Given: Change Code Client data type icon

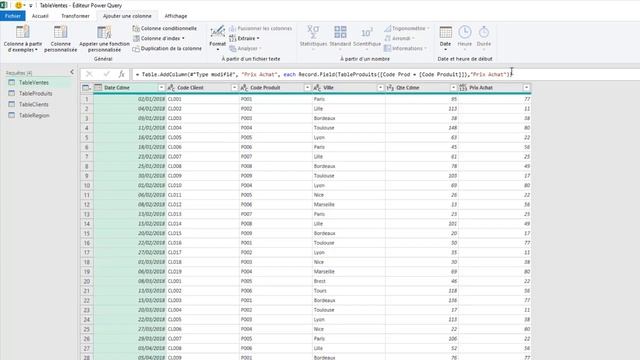Looking at the screenshot, I should [171, 88].
